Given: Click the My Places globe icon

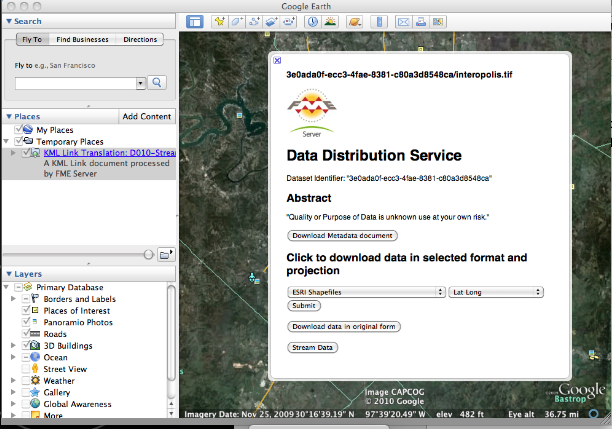Looking at the screenshot, I should [x=28, y=129].
